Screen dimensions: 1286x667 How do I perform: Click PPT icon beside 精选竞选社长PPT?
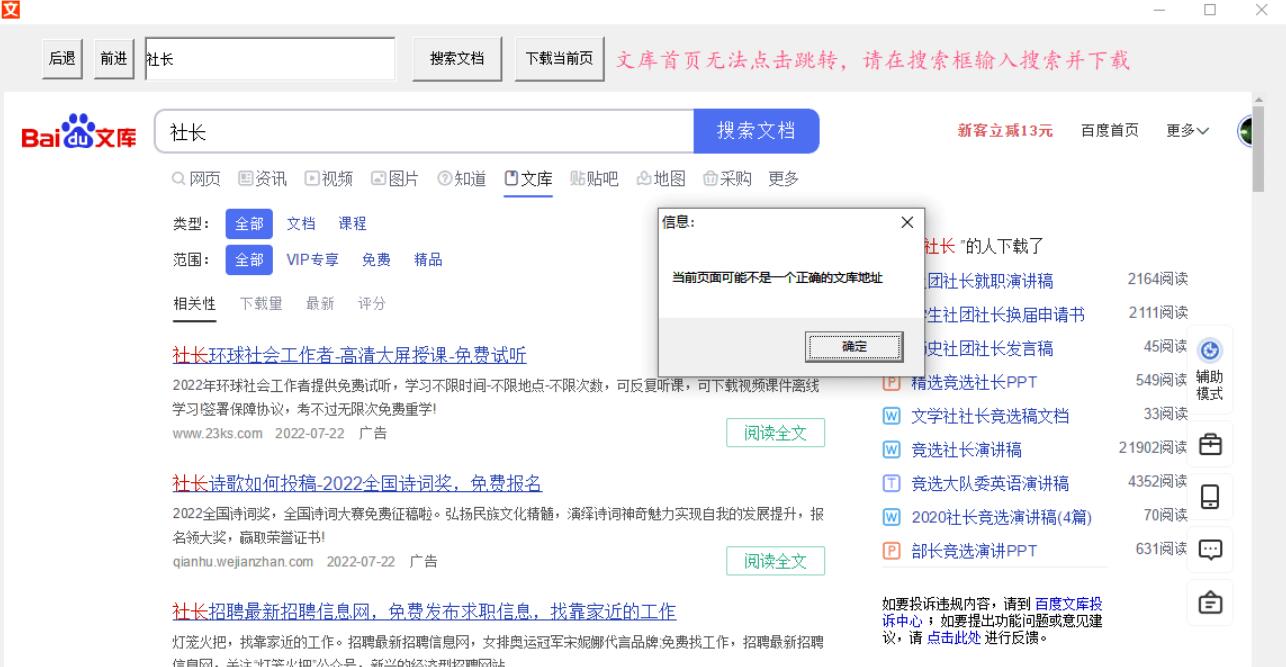tap(892, 382)
